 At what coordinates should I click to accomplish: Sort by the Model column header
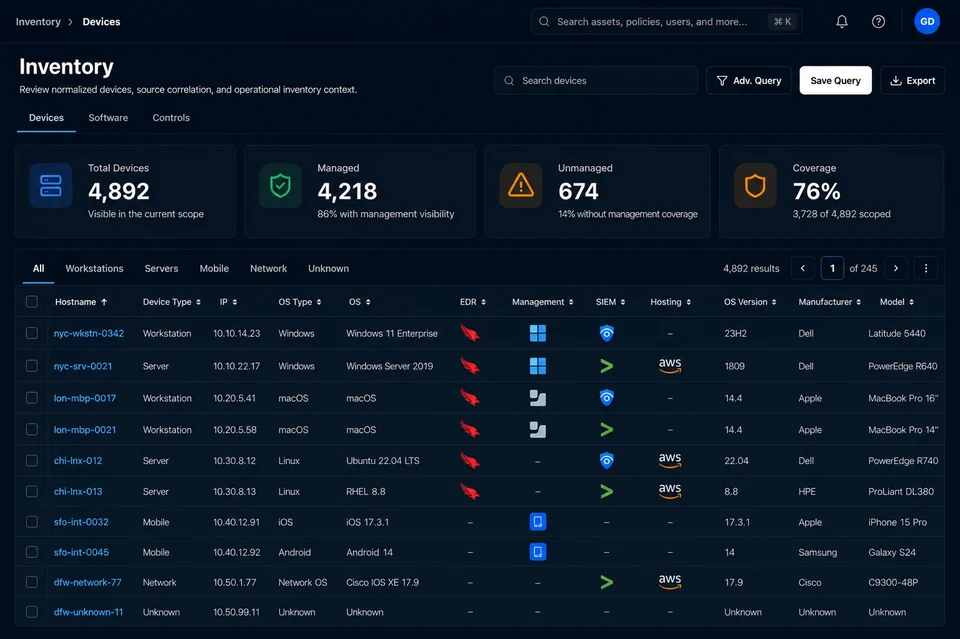click(896, 302)
